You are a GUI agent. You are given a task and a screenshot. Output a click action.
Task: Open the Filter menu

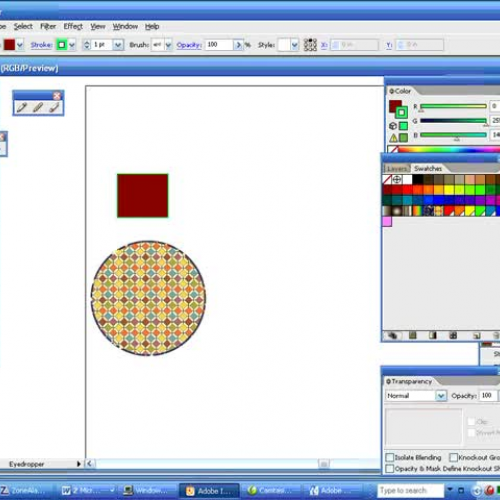pyautogui.click(x=48, y=26)
